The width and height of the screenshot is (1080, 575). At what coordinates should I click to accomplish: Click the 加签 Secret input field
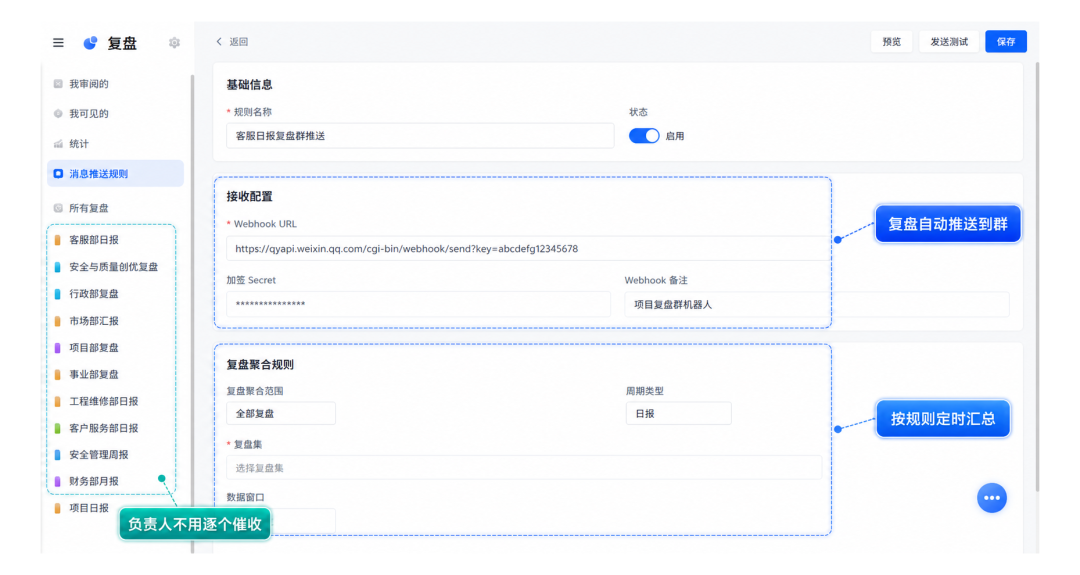pyautogui.click(x=418, y=304)
